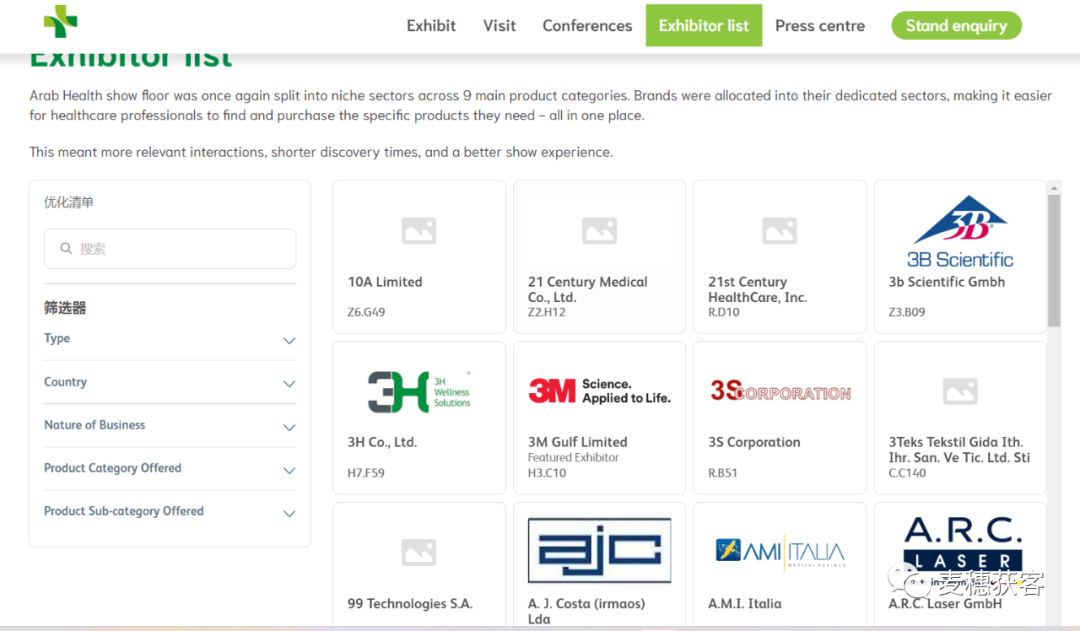Select the Exhibitor list tab
Image resolution: width=1080 pixels, height=631 pixels.
703,25
